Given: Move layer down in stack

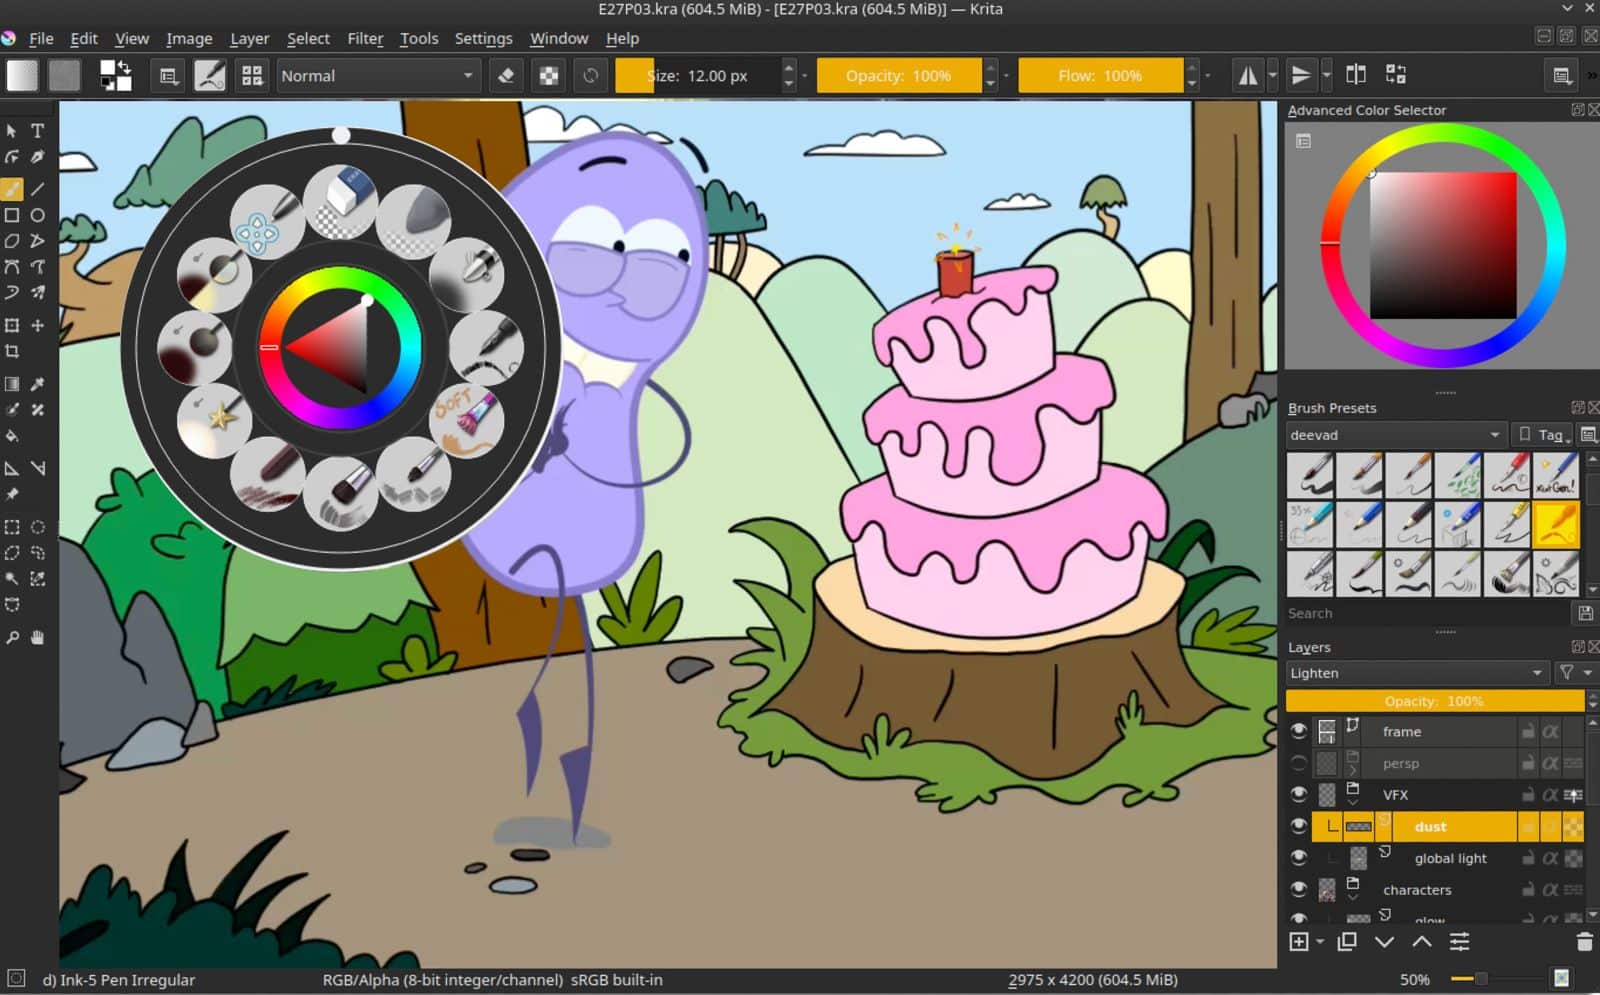Looking at the screenshot, I should 1384,942.
